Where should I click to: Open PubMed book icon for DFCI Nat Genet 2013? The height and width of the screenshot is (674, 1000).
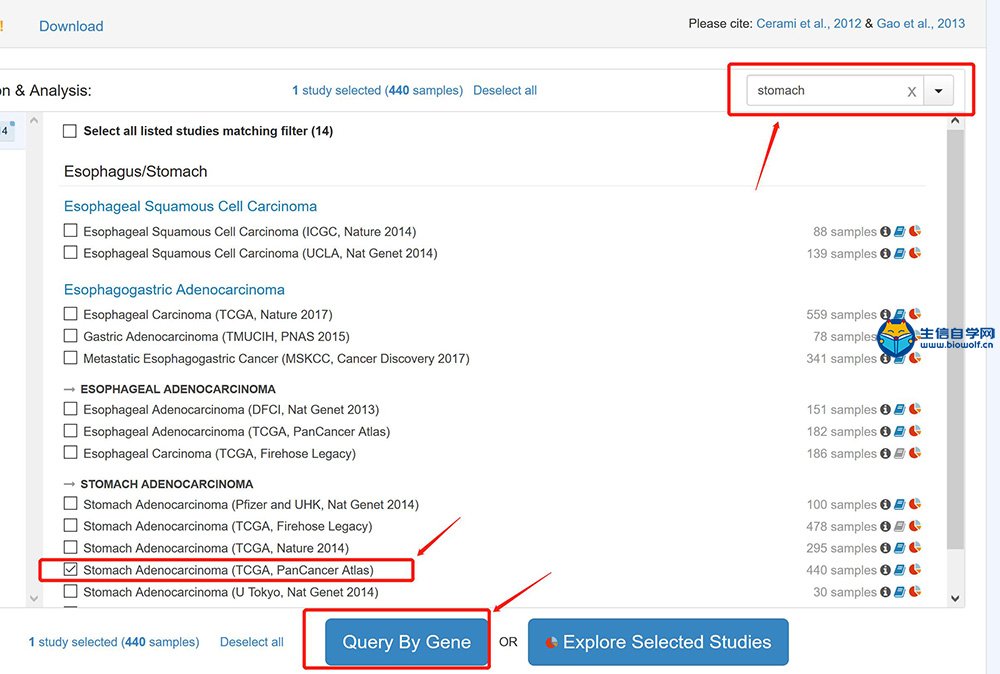pos(899,409)
